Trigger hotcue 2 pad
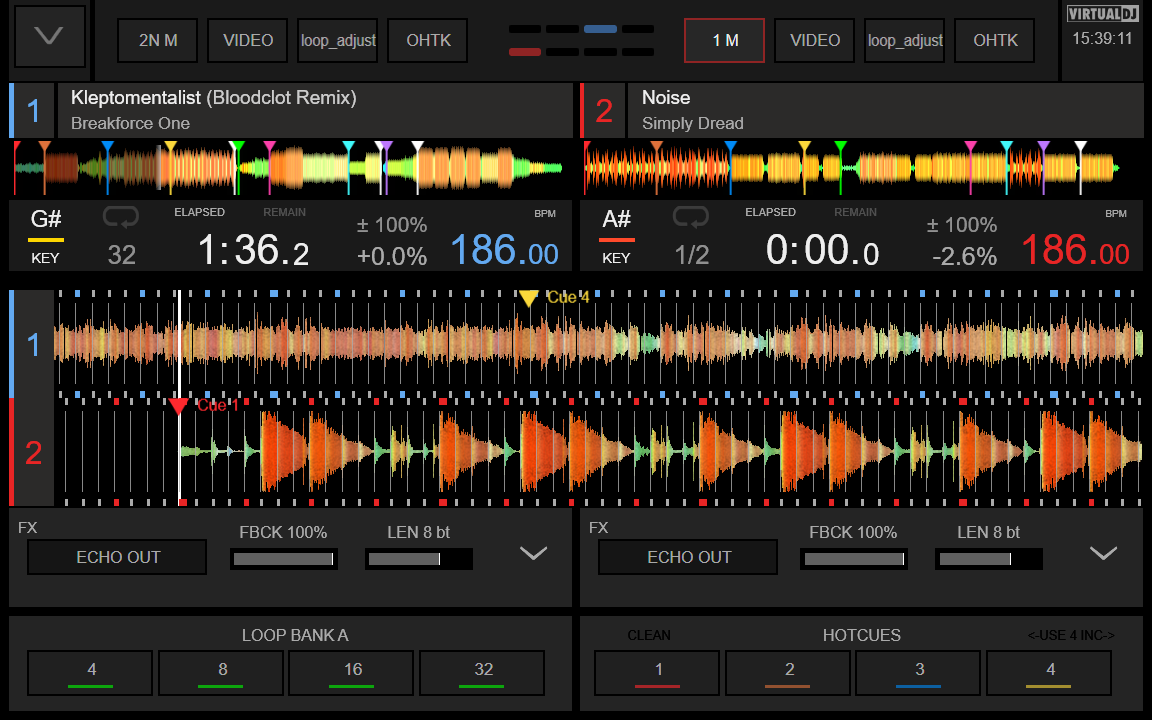 click(x=788, y=672)
